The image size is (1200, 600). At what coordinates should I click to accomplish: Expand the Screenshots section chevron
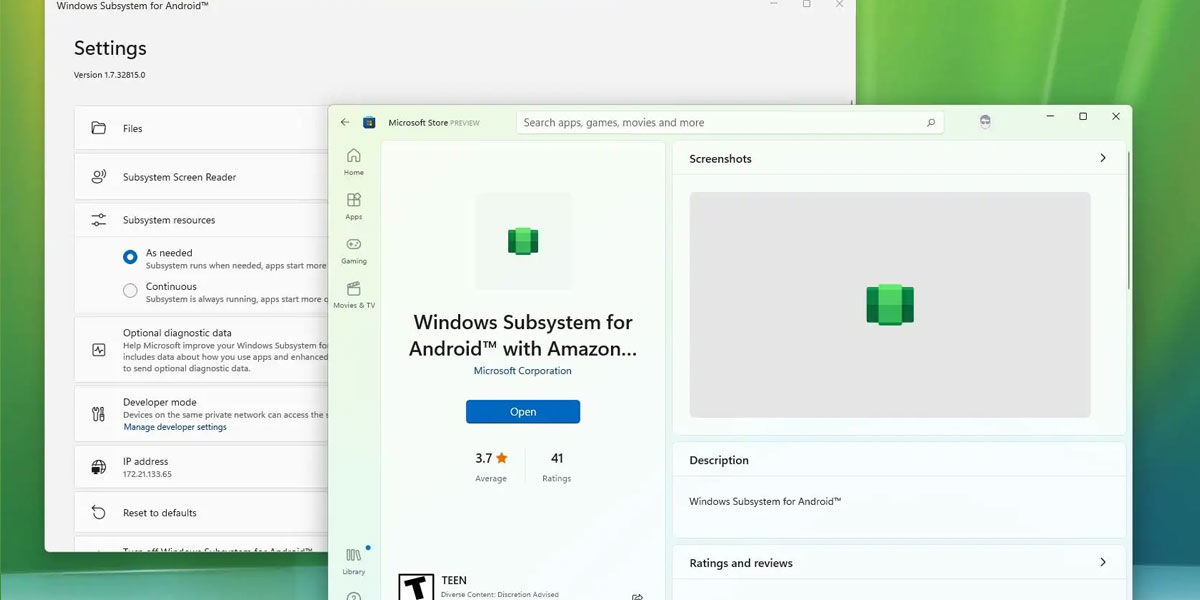pos(1103,158)
